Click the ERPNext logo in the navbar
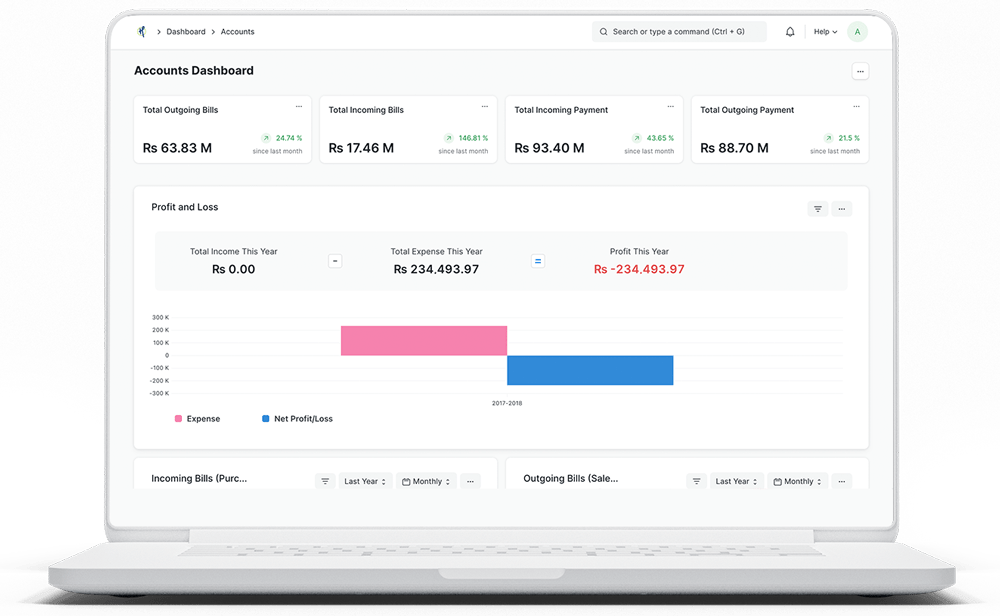This screenshot has width=1000, height=616. pyautogui.click(x=140, y=31)
